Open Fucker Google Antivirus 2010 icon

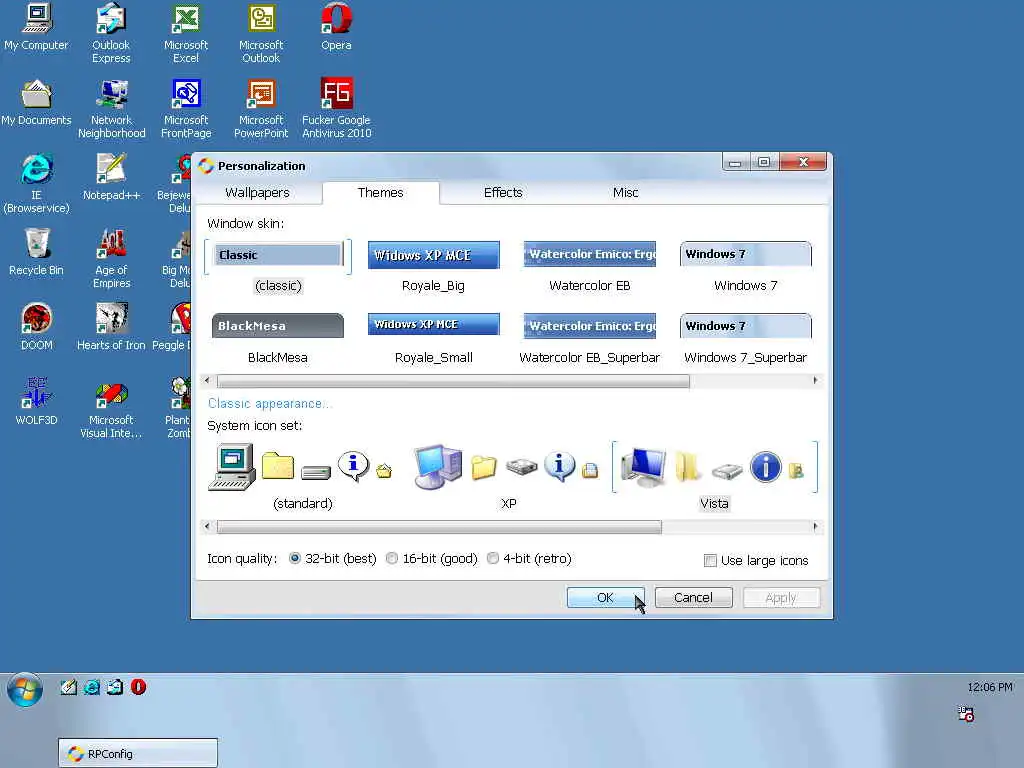coord(336,108)
